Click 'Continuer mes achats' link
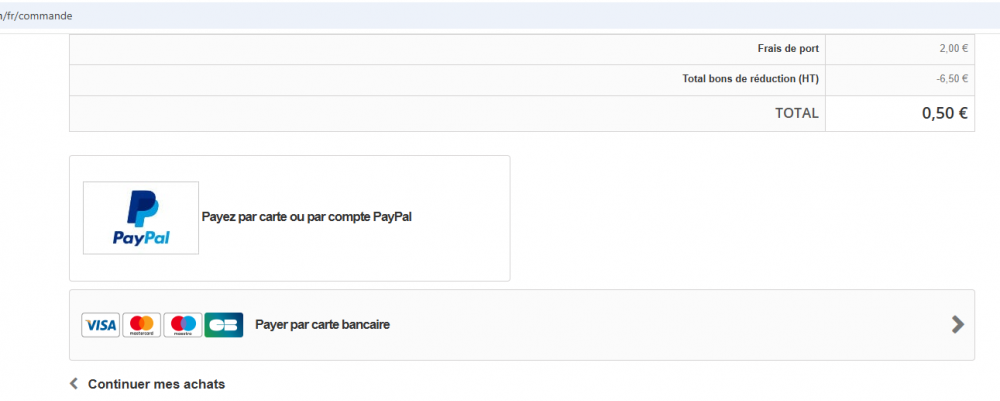The image size is (1000, 401). (156, 384)
